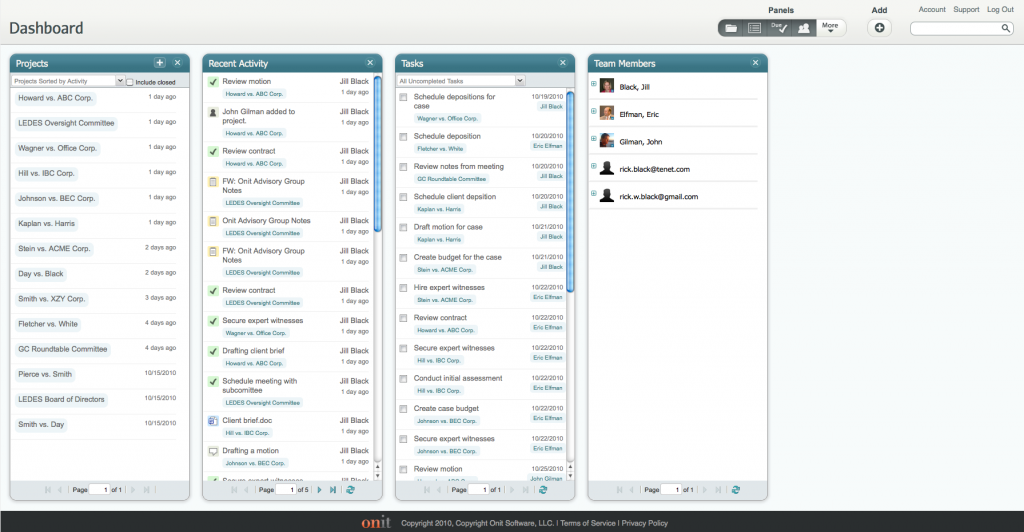The image size is (1024, 532).
Task: Open the Account link
Action: point(931,9)
